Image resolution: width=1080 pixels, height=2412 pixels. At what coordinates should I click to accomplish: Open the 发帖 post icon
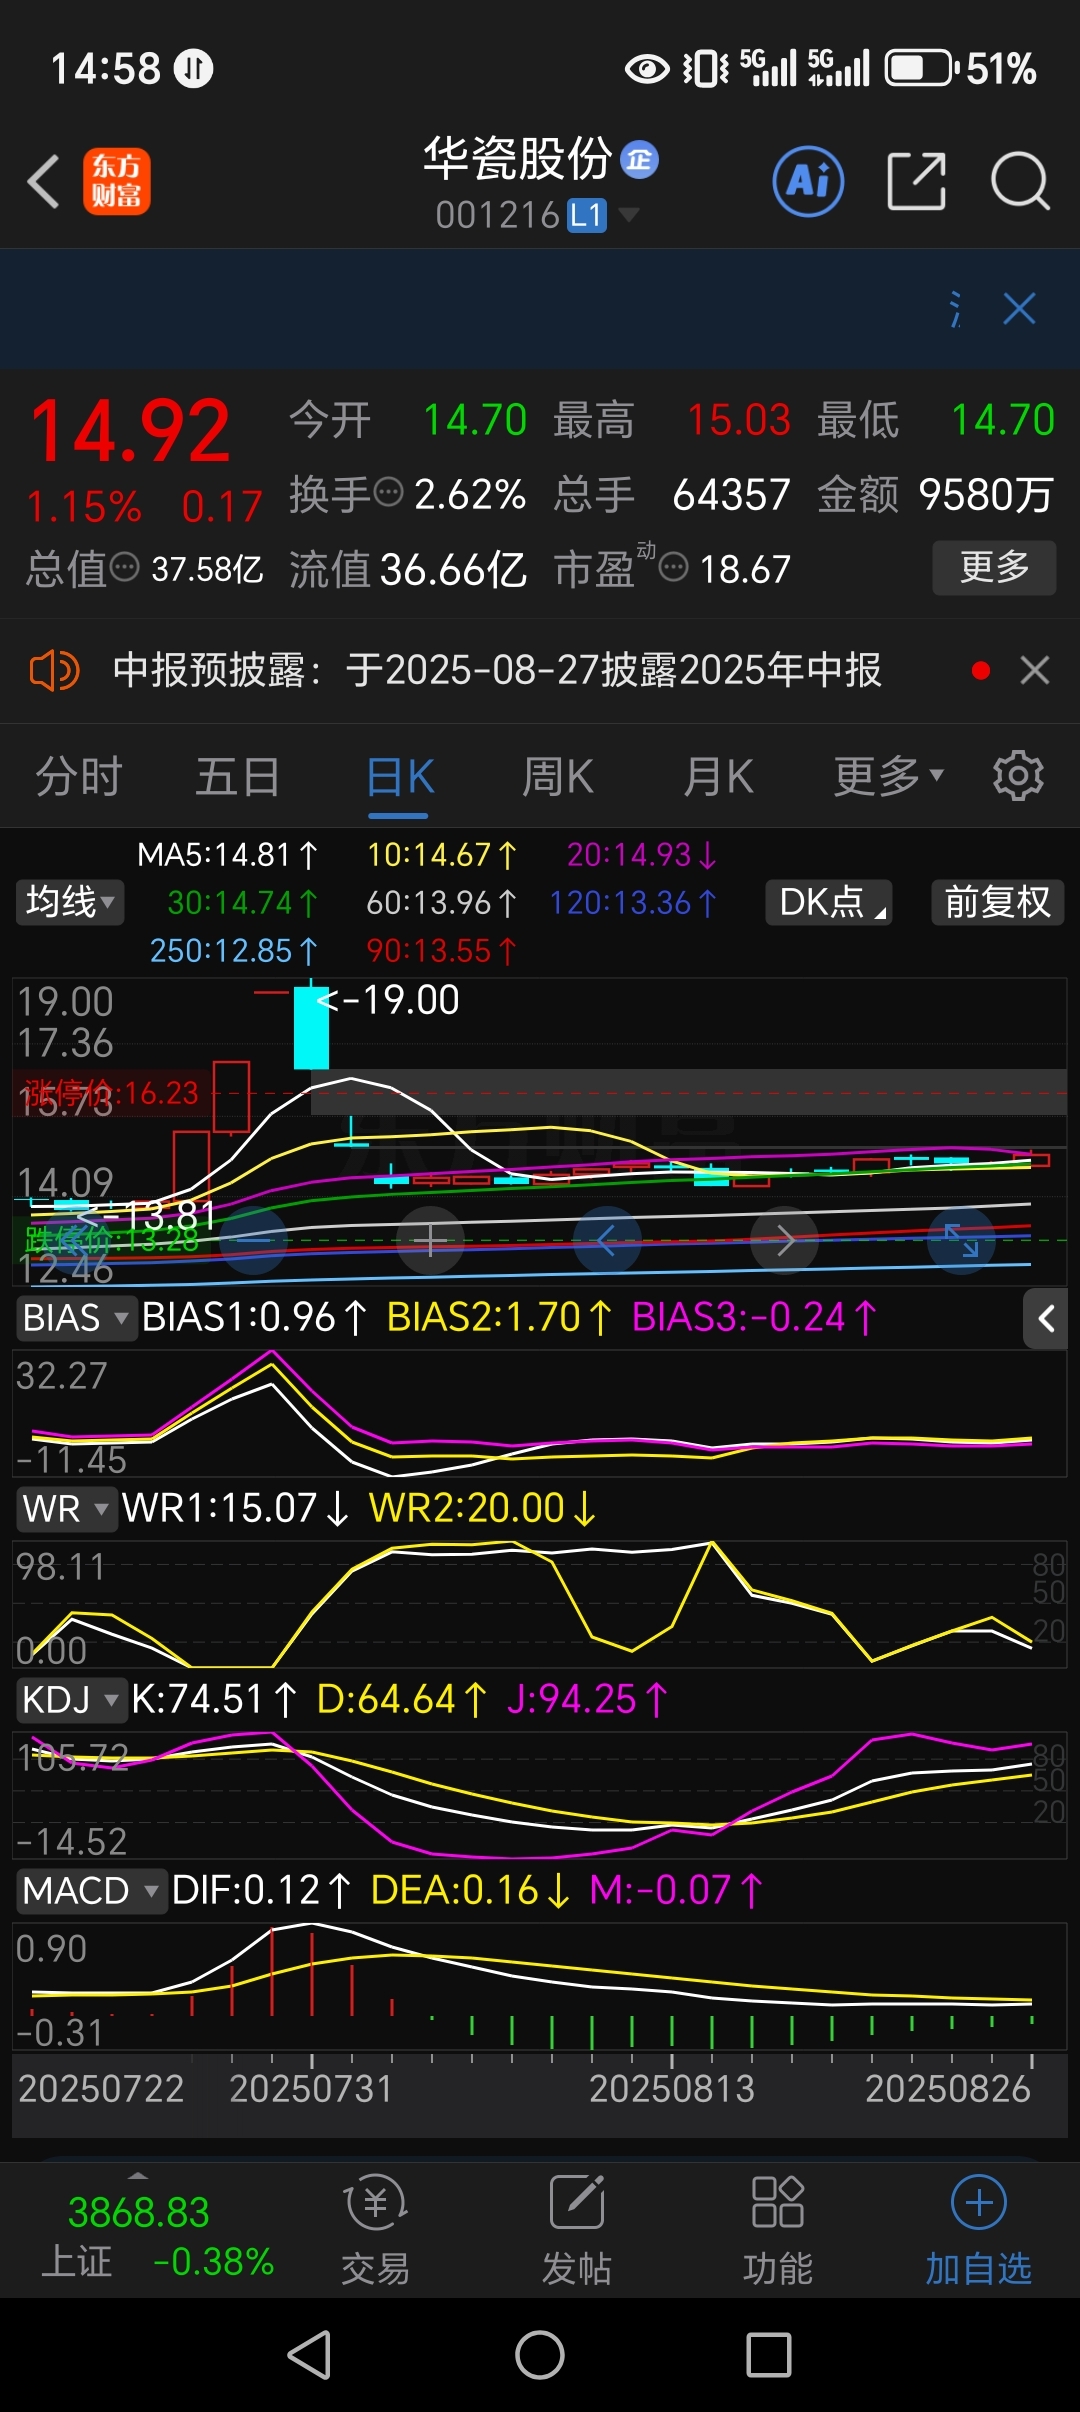pyautogui.click(x=577, y=2230)
